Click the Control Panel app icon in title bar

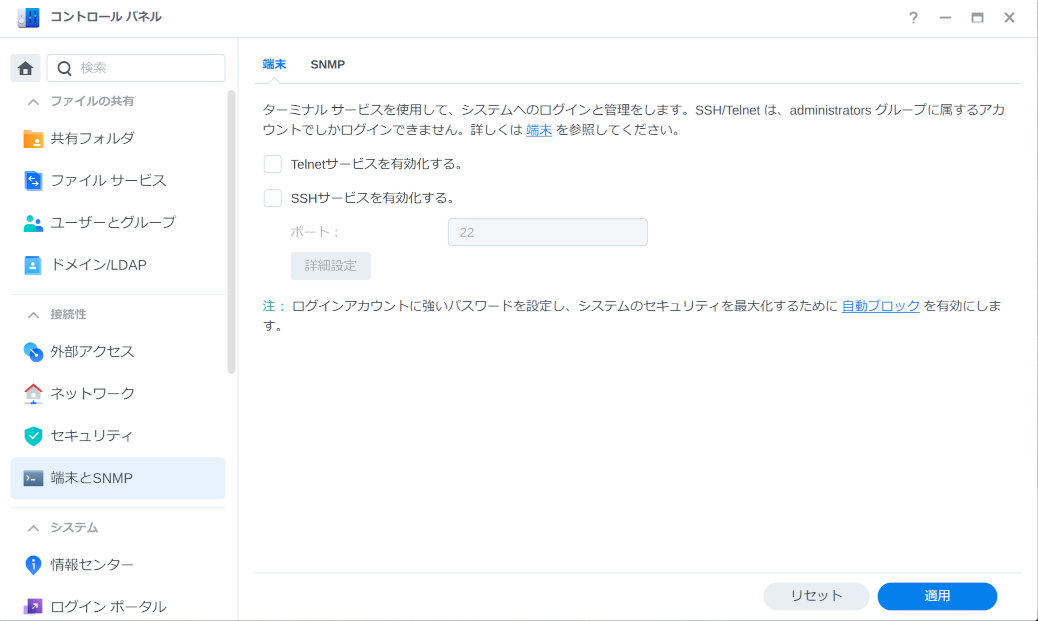[28, 17]
